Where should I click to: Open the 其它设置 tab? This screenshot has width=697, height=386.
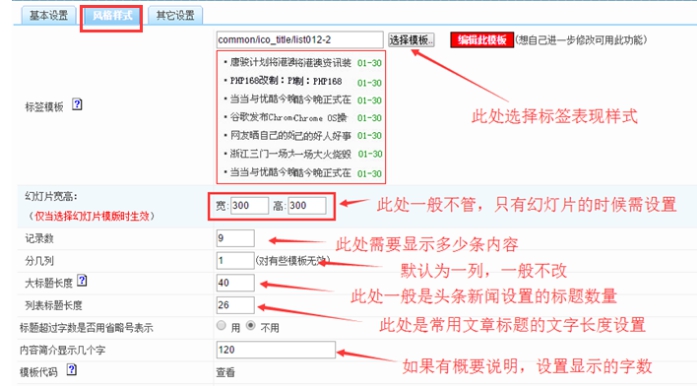(175, 16)
